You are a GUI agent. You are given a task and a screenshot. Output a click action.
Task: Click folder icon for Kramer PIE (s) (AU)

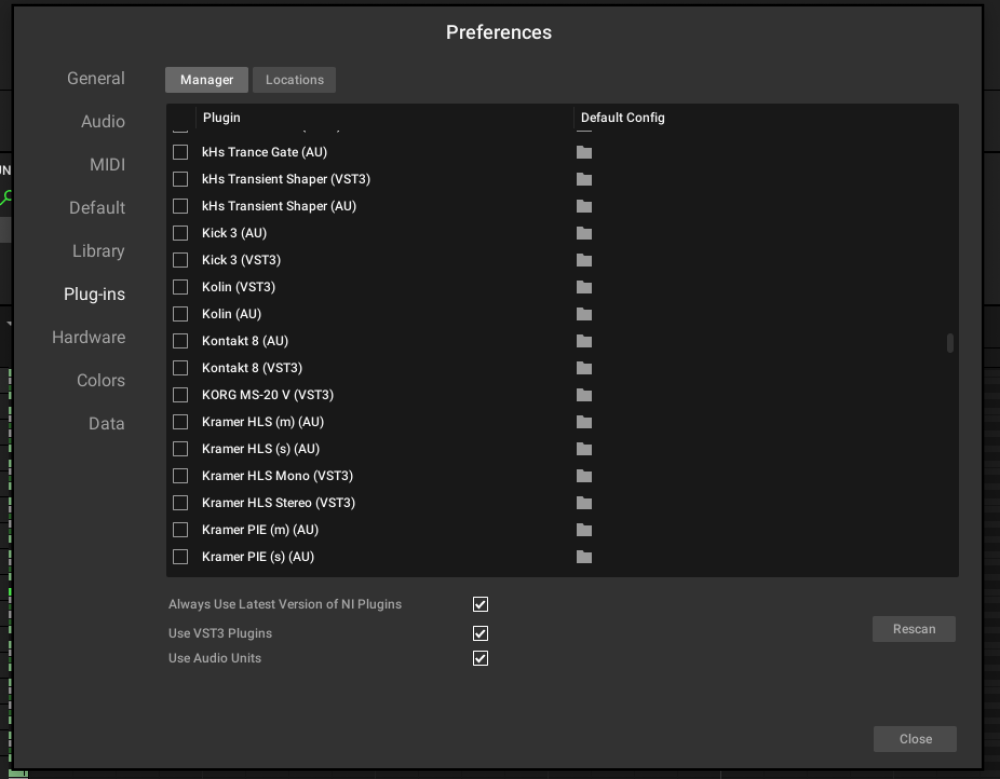coord(584,557)
